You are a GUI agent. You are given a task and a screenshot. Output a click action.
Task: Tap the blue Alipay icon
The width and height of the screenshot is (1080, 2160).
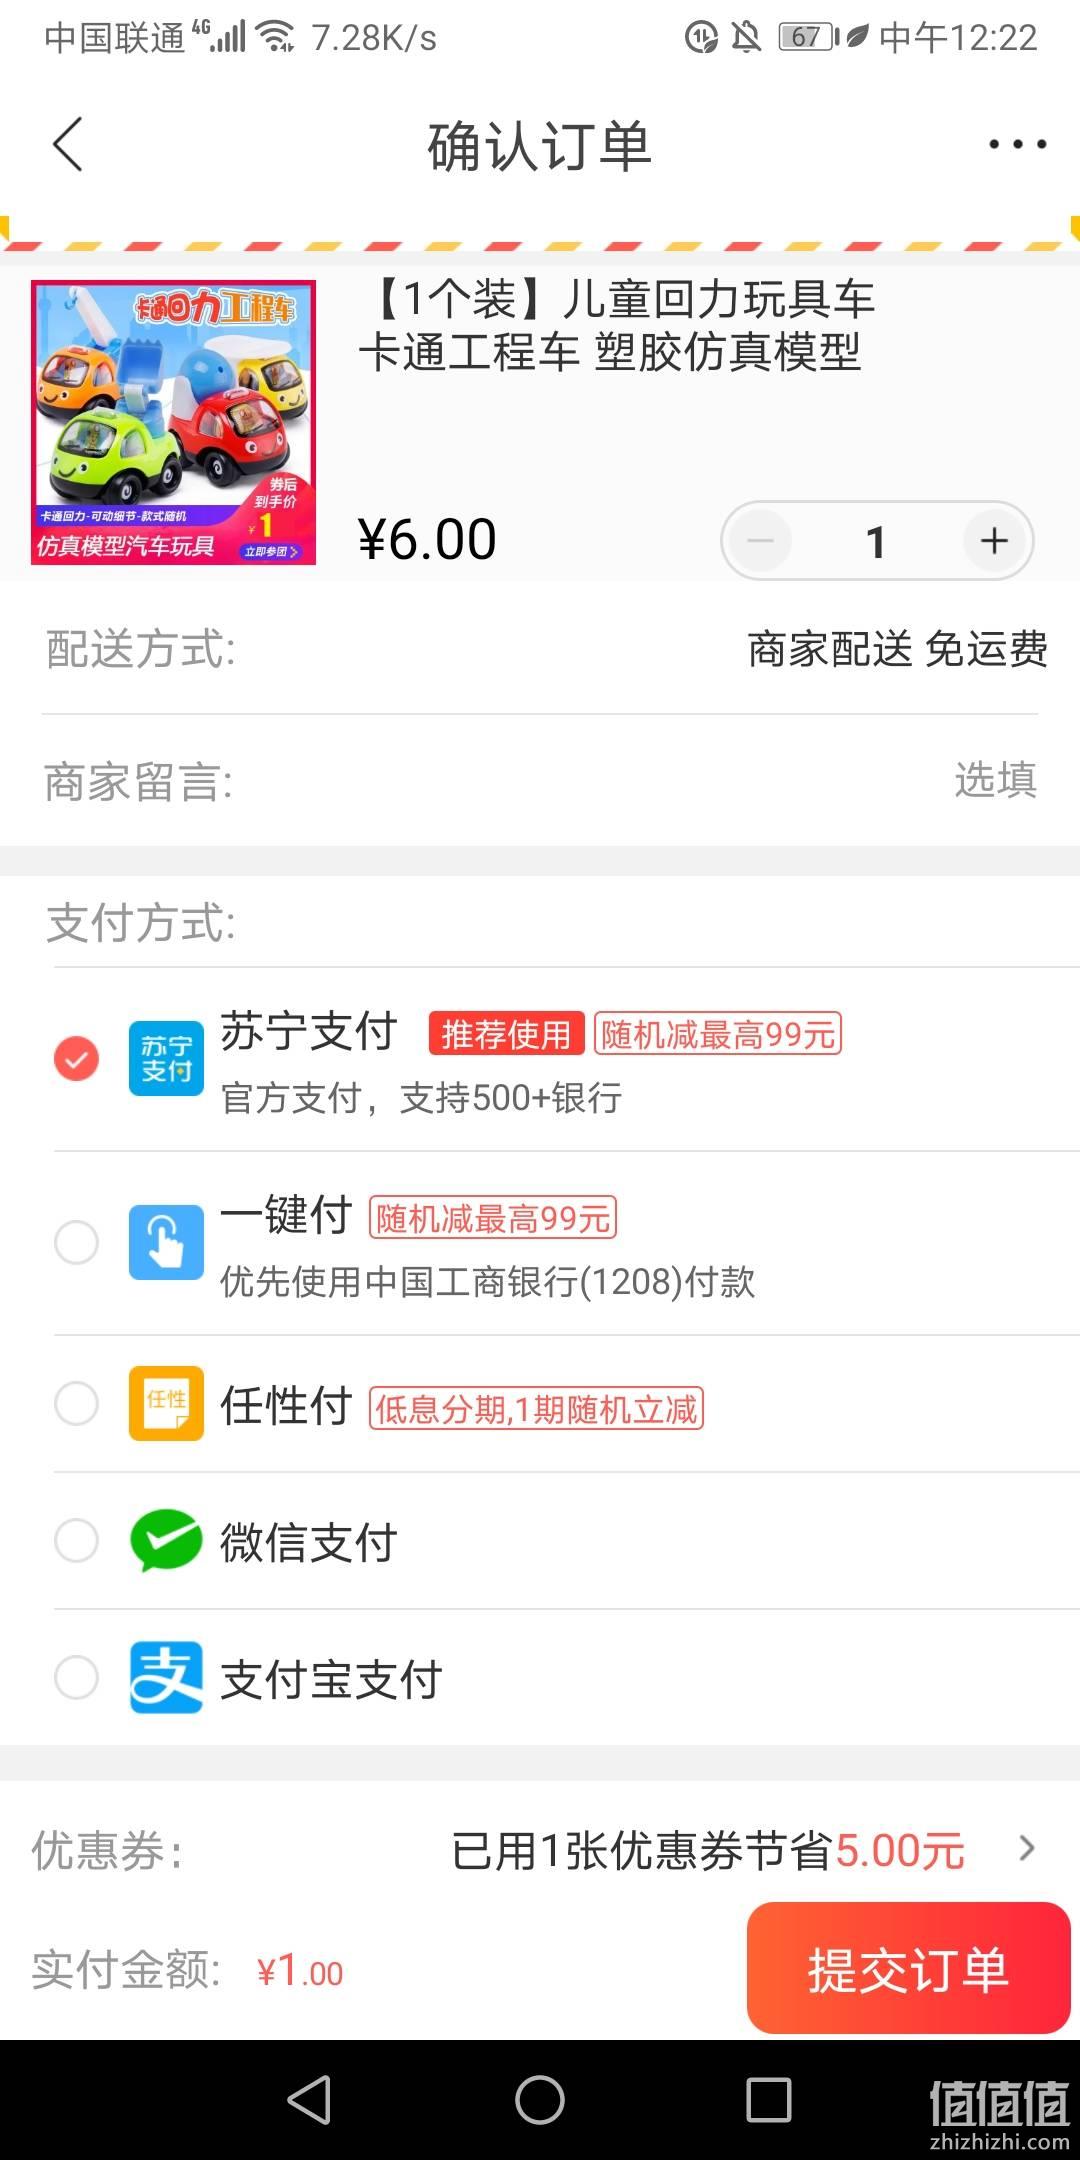coord(166,1677)
